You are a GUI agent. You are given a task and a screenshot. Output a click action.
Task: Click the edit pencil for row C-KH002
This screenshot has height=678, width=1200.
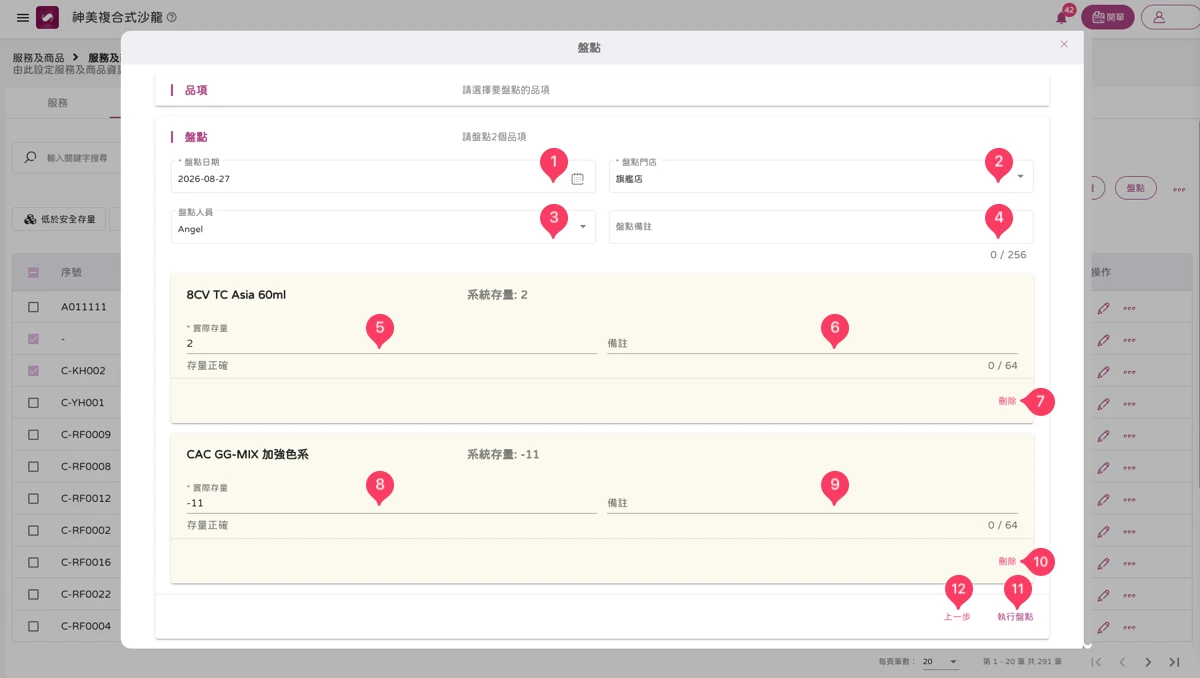(1103, 371)
